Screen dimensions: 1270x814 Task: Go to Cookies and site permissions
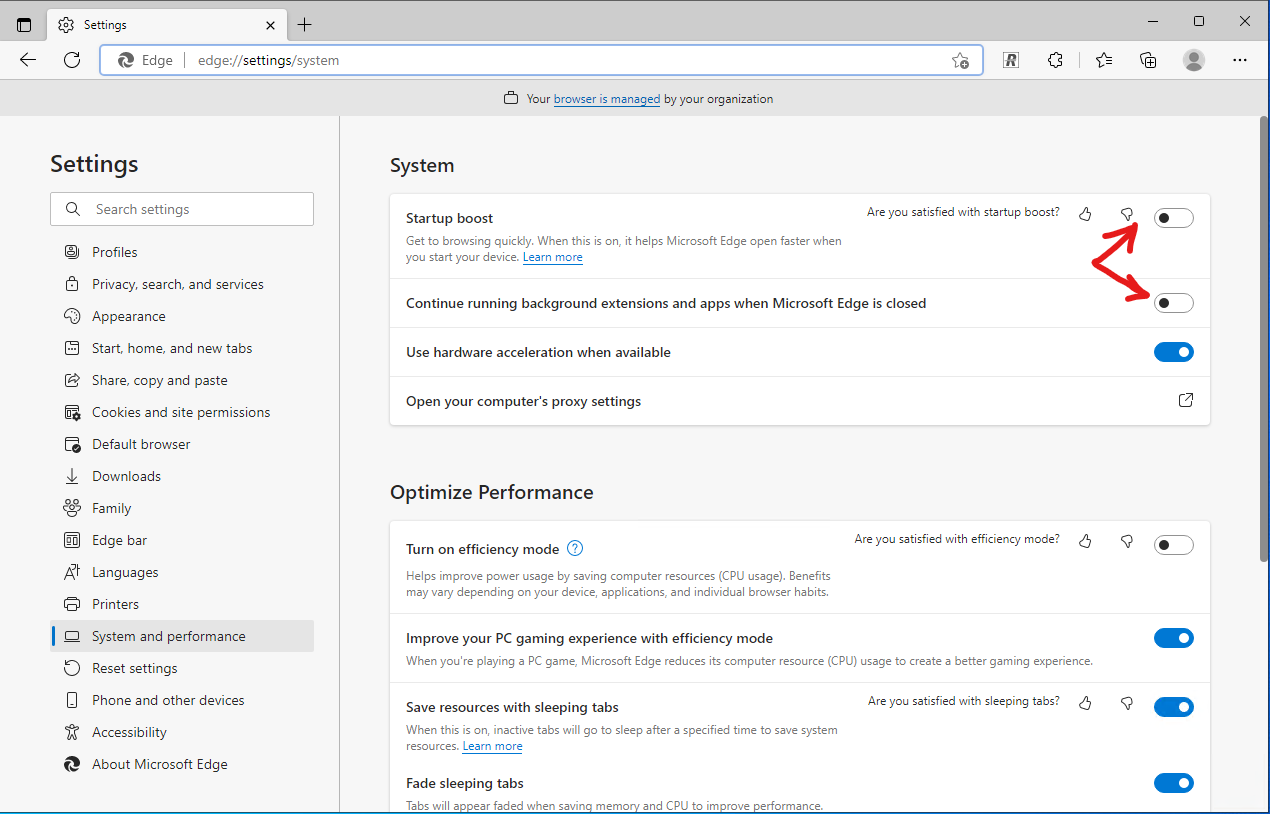(x=181, y=412)
